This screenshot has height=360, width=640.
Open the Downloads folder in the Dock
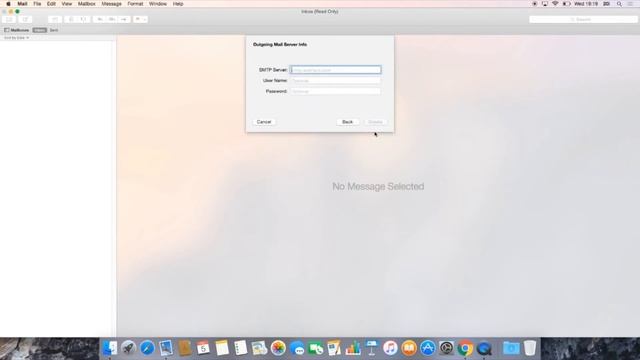[511, 348]
